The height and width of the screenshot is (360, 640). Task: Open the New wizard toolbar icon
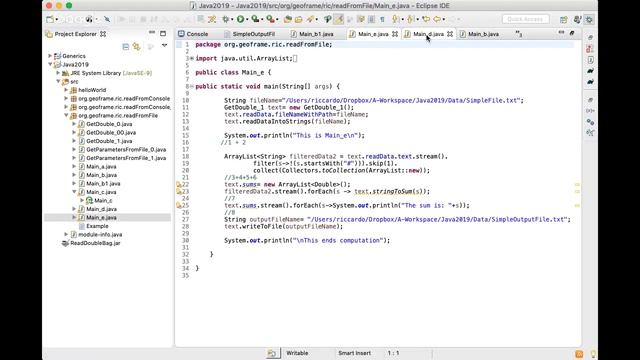(x=50, y=19)
